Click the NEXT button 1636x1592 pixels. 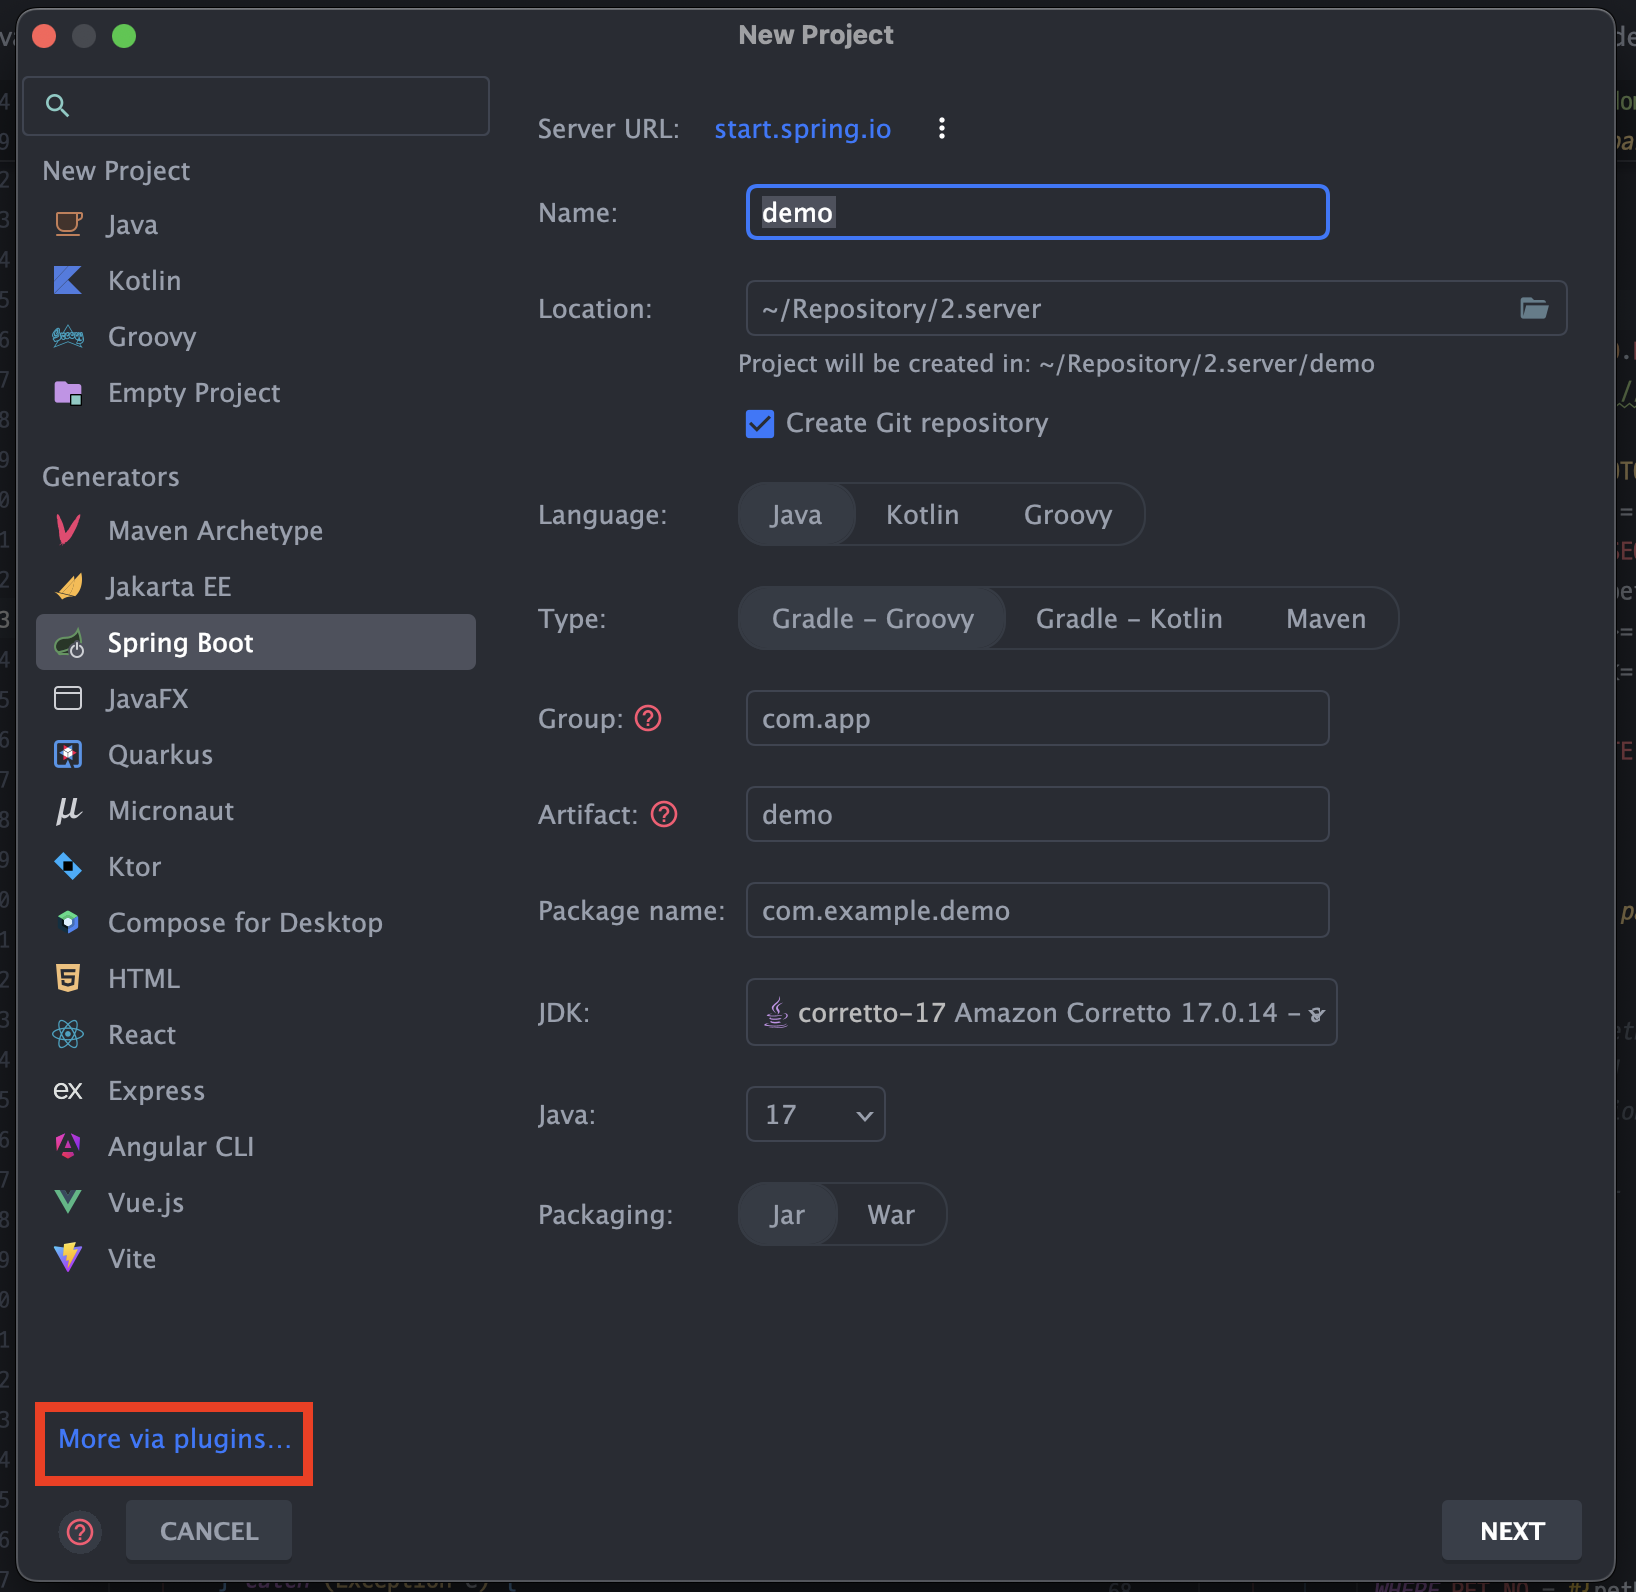tap(1512, 1531)
